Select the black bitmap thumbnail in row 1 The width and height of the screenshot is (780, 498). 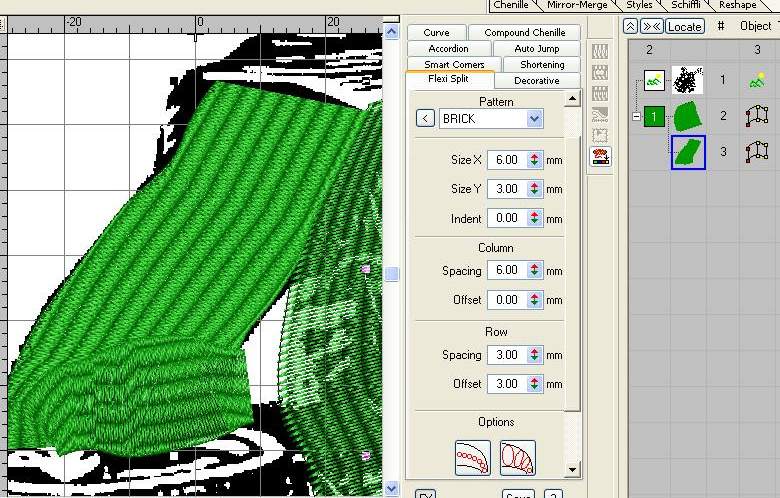pos(688,80)
